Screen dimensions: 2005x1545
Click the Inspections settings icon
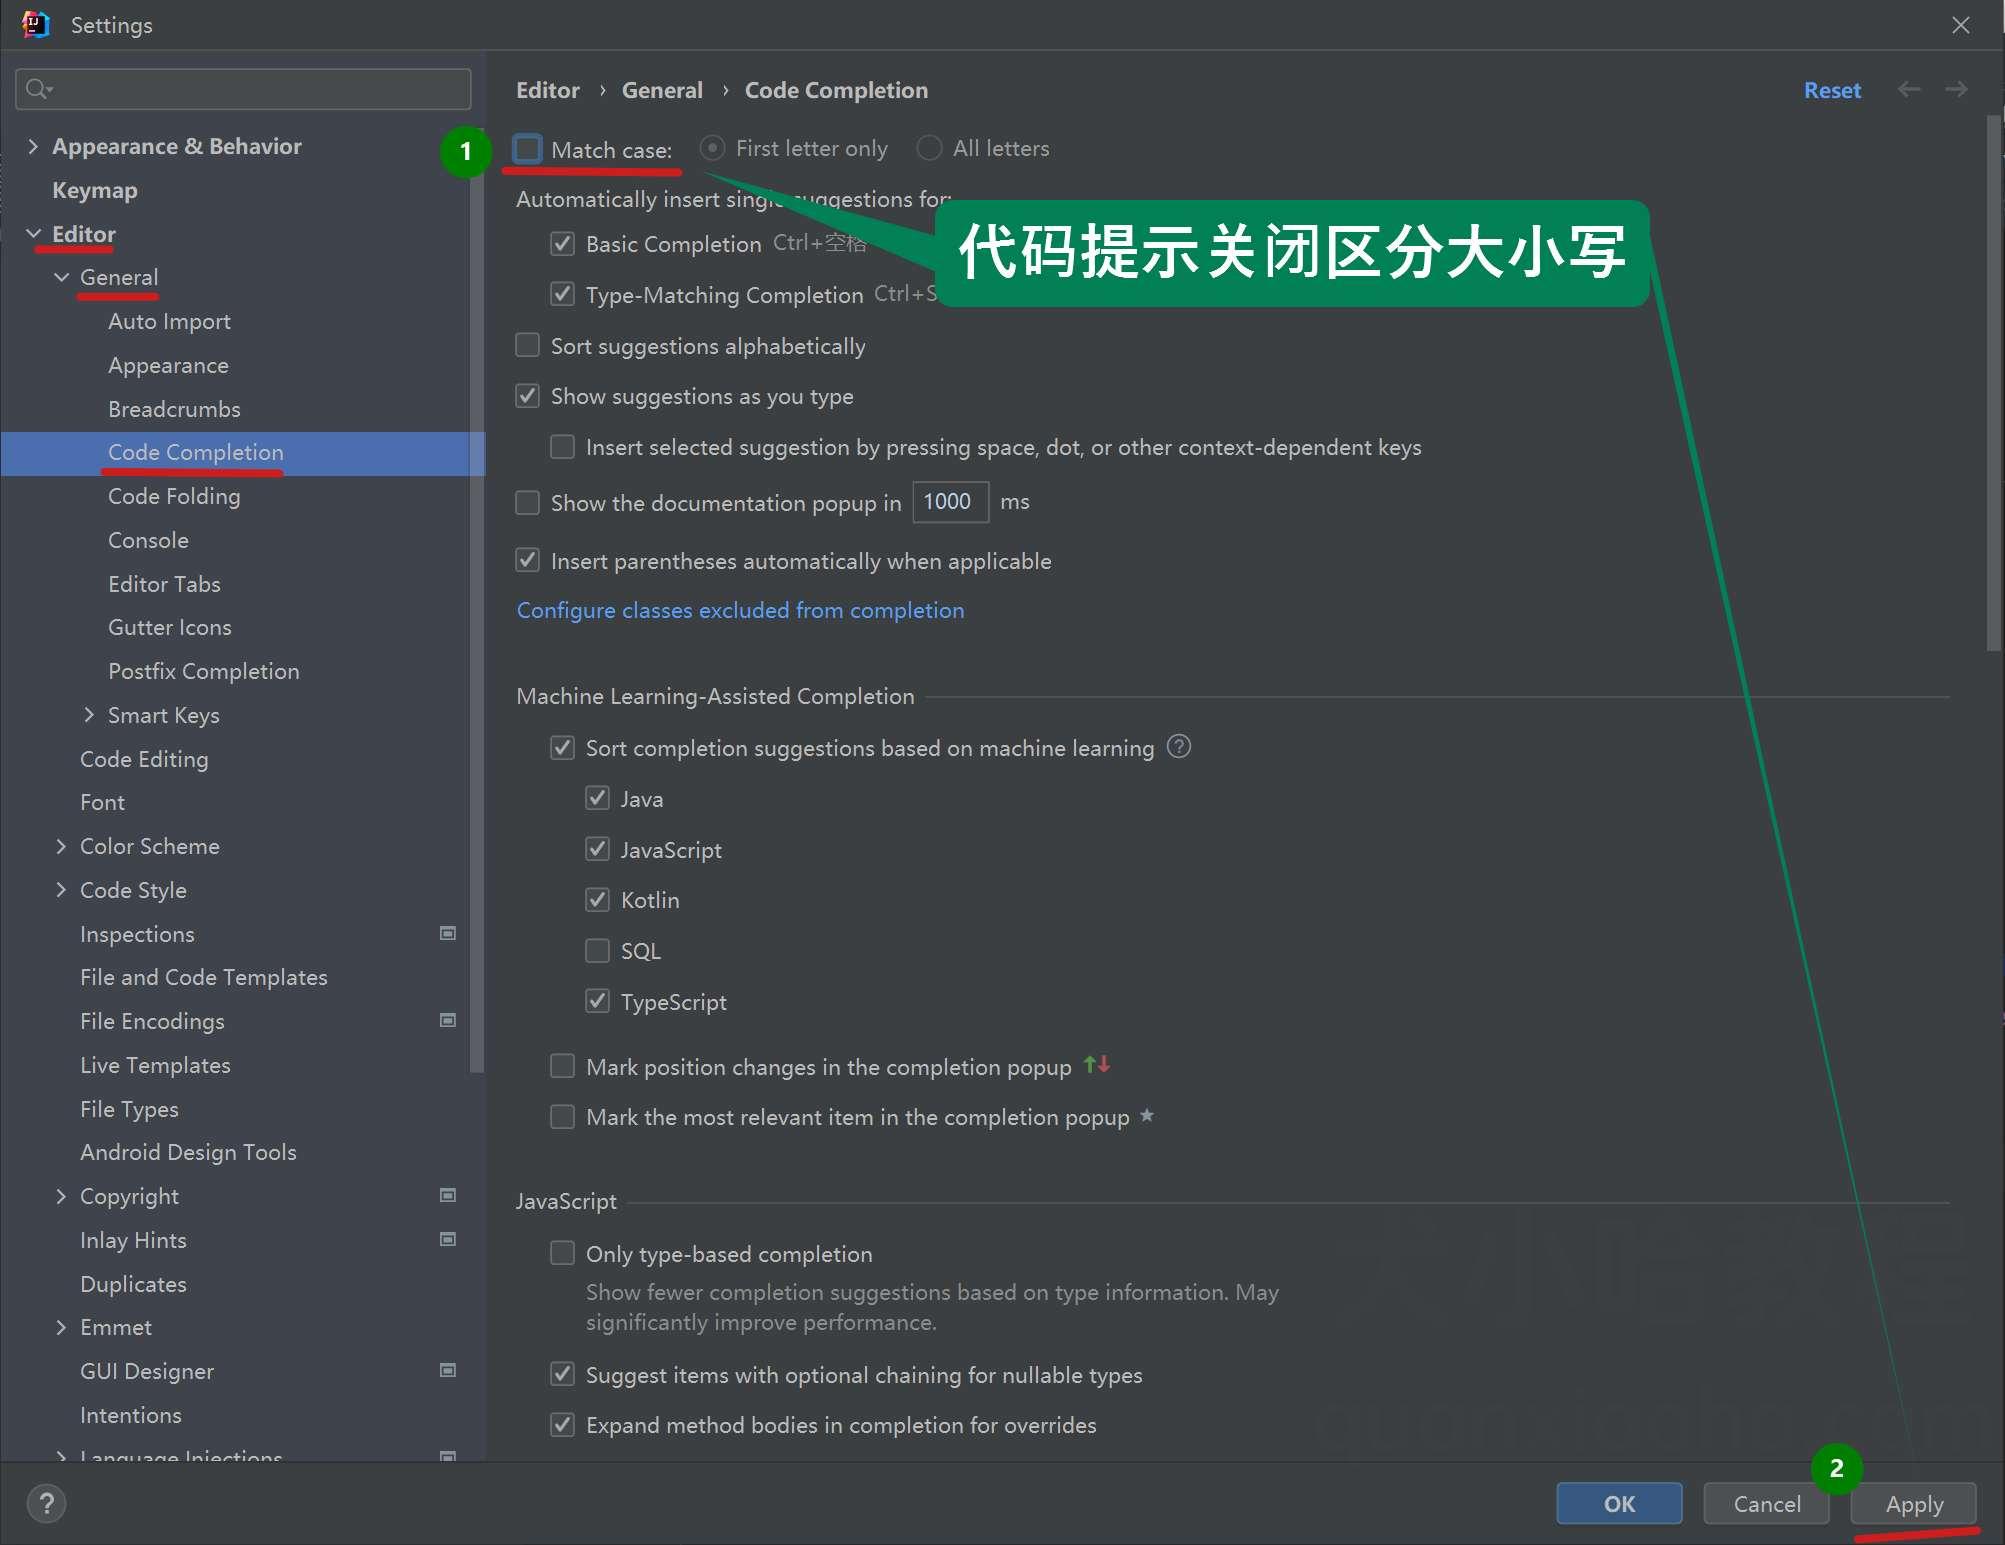[x=446, y=932]
